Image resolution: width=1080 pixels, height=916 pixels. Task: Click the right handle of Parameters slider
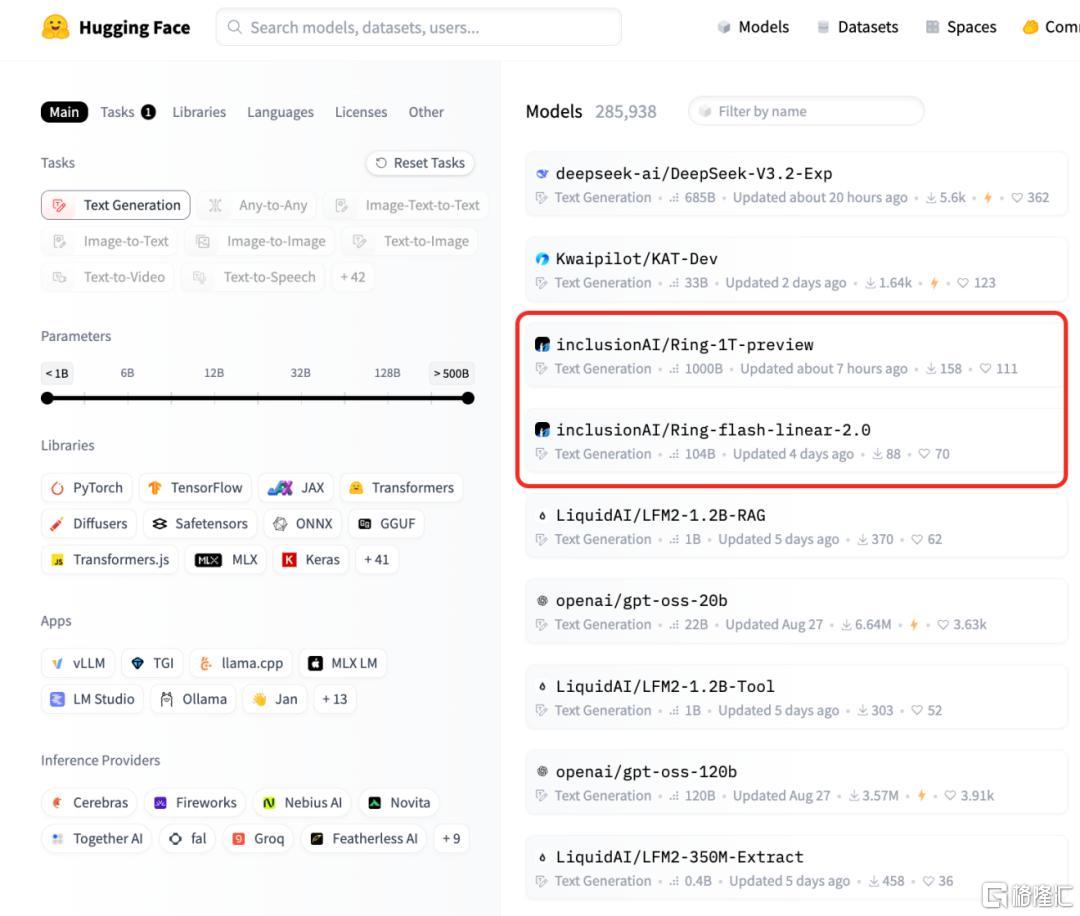[x=468, y=398]
